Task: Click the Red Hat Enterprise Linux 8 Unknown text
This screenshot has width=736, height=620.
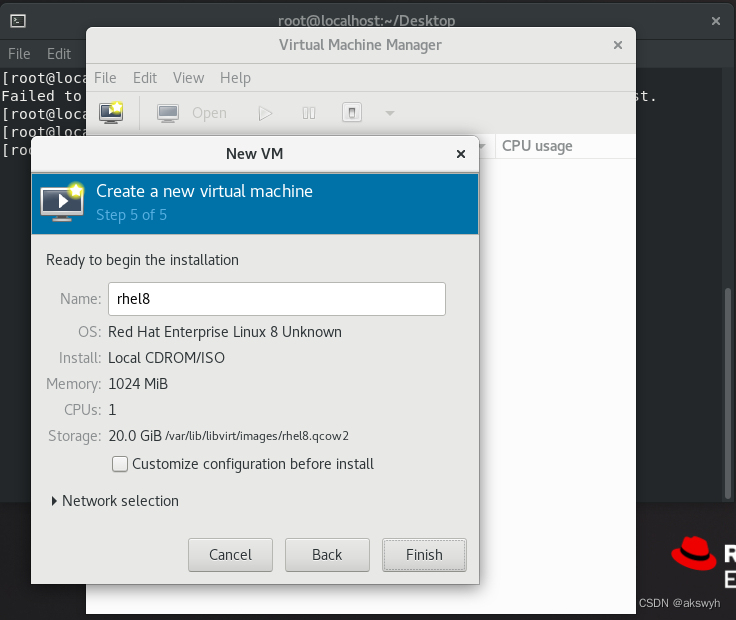Action: pos(225,332)
